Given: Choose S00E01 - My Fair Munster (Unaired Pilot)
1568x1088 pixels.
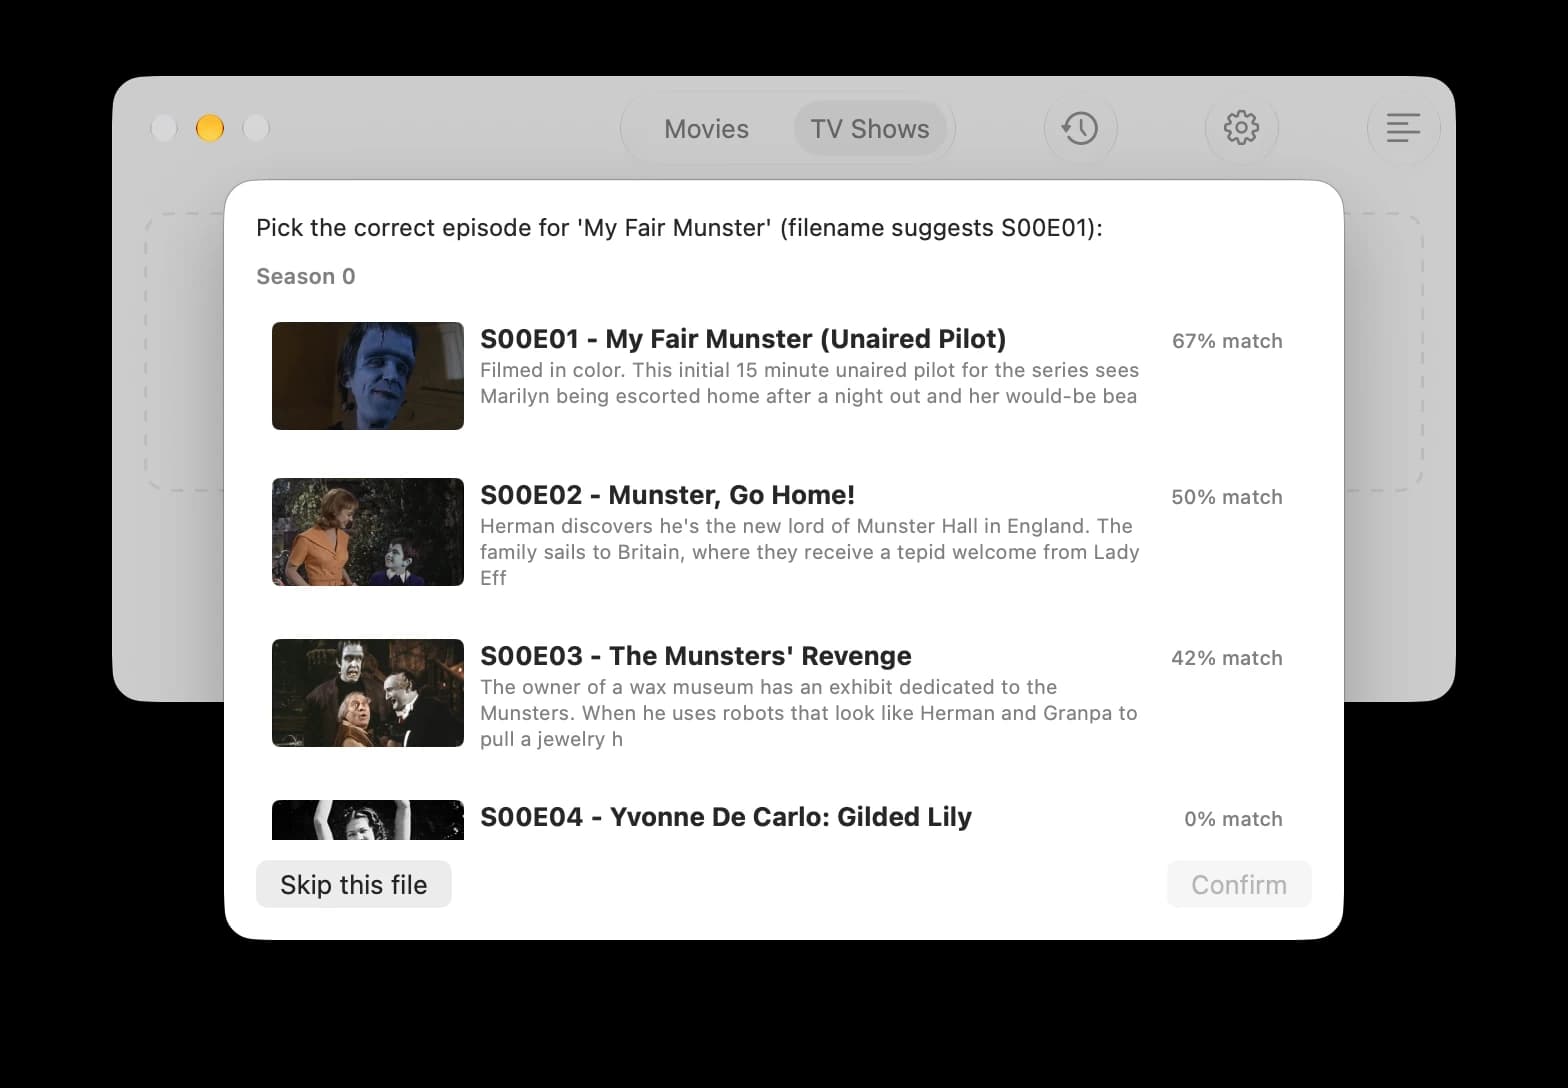Looking at the screenshot, I should pyautogui.click(x=743, y=339).
